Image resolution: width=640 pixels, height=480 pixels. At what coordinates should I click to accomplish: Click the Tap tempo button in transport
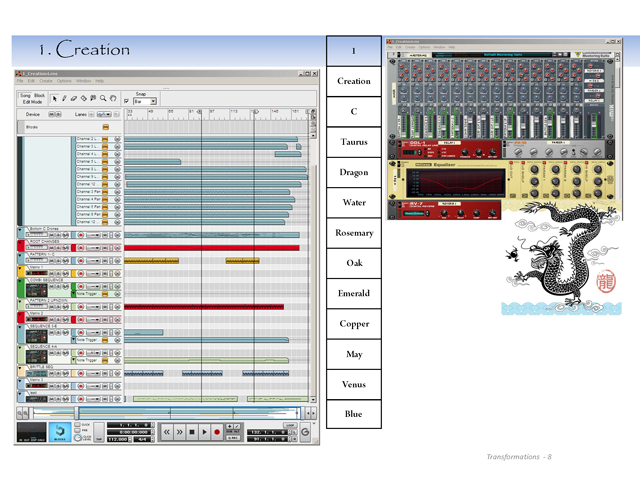pos(99,432)
